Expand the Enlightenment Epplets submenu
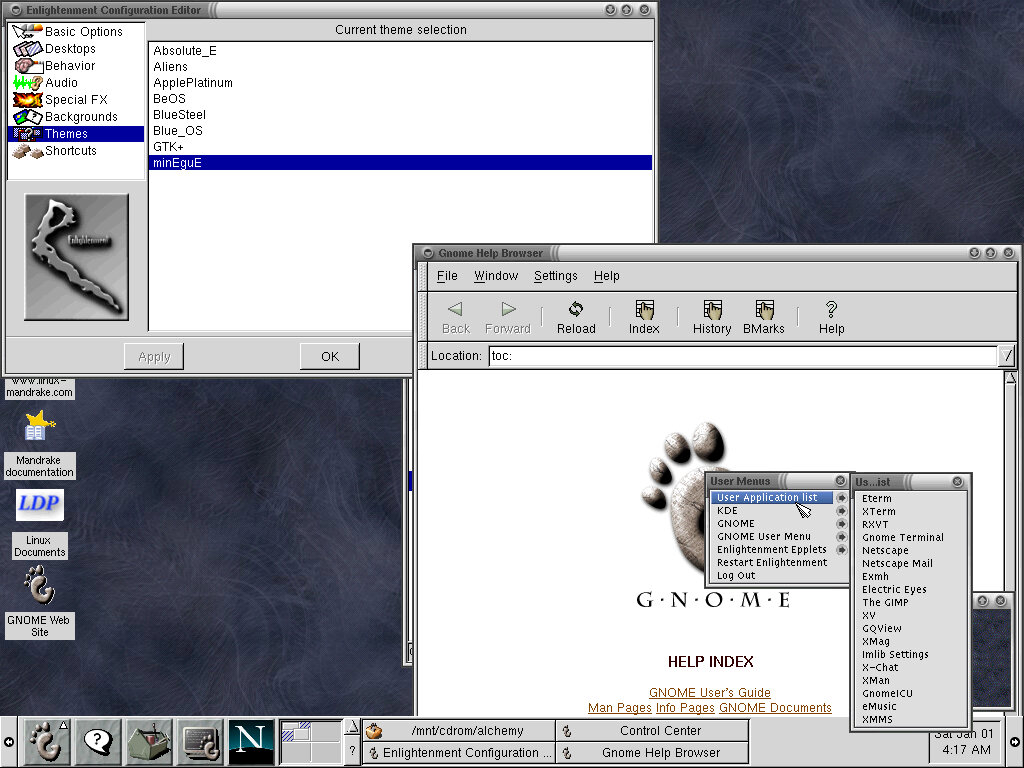 pyautogui.click(x=841, y=550)
